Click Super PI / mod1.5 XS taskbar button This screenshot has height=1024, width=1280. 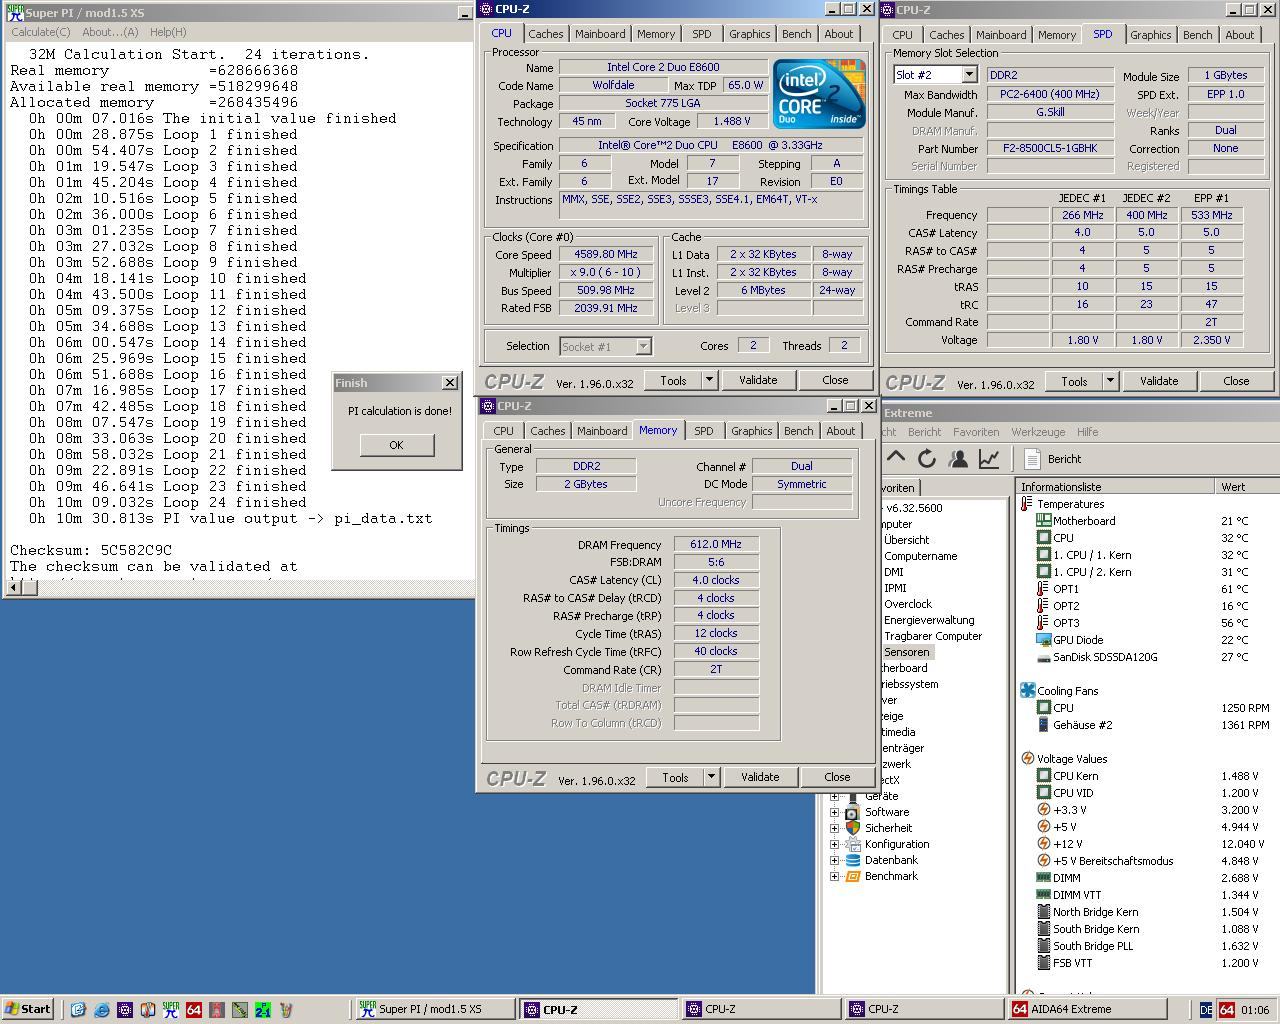point(436,1009)
